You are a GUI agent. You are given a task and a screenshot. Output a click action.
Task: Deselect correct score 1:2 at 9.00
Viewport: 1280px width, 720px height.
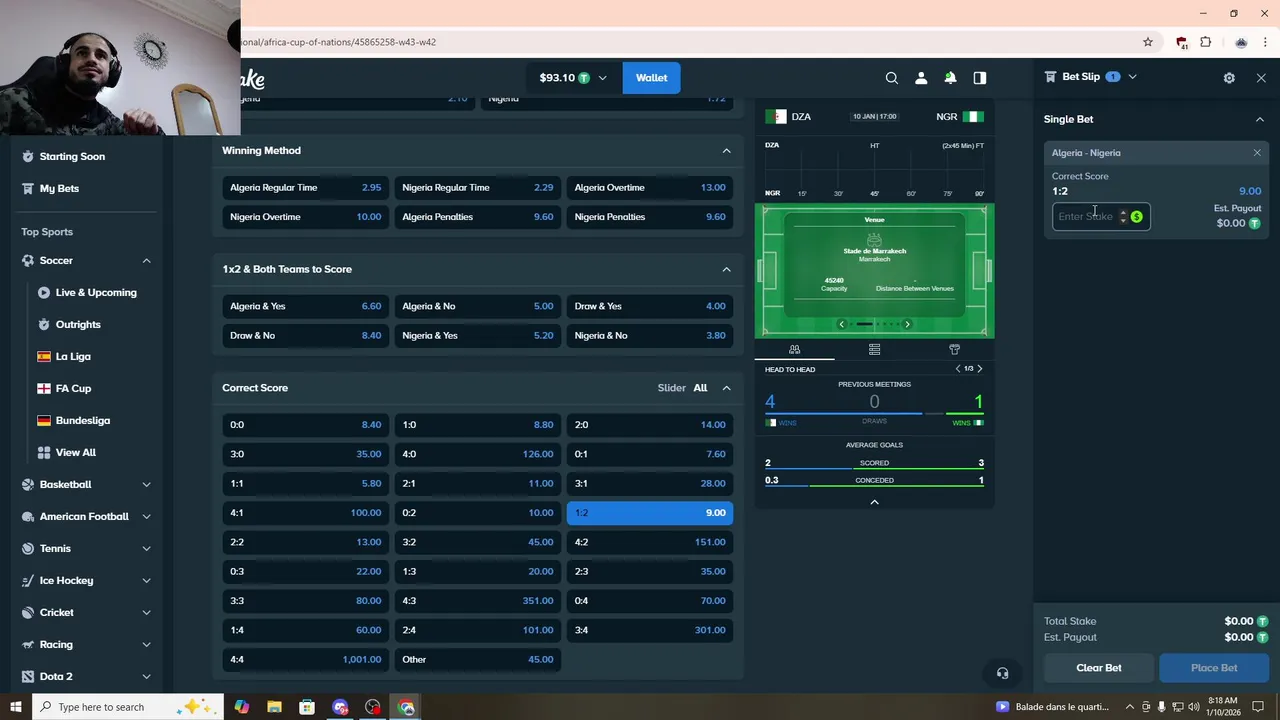click(650, 513)
